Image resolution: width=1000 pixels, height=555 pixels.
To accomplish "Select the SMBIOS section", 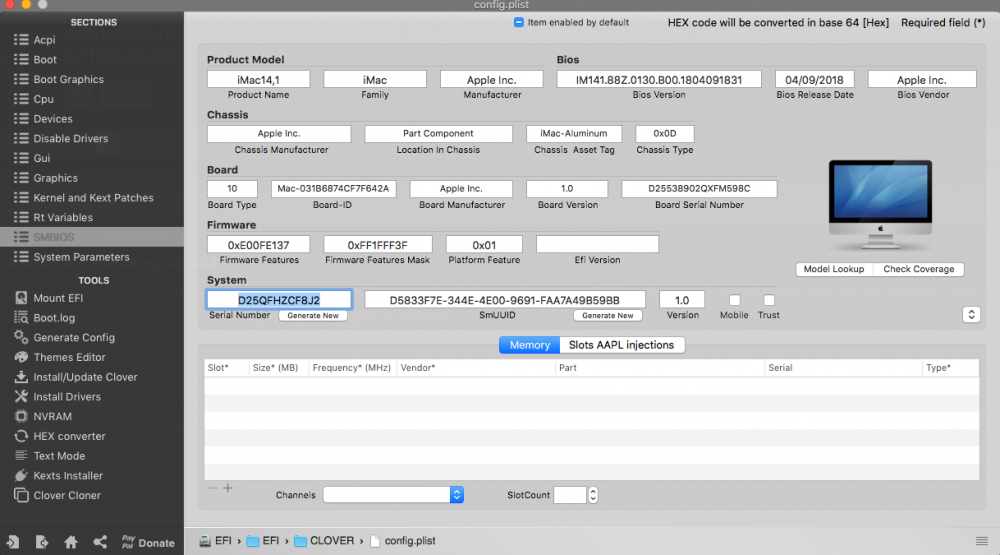I will click(x=92, y=237).
